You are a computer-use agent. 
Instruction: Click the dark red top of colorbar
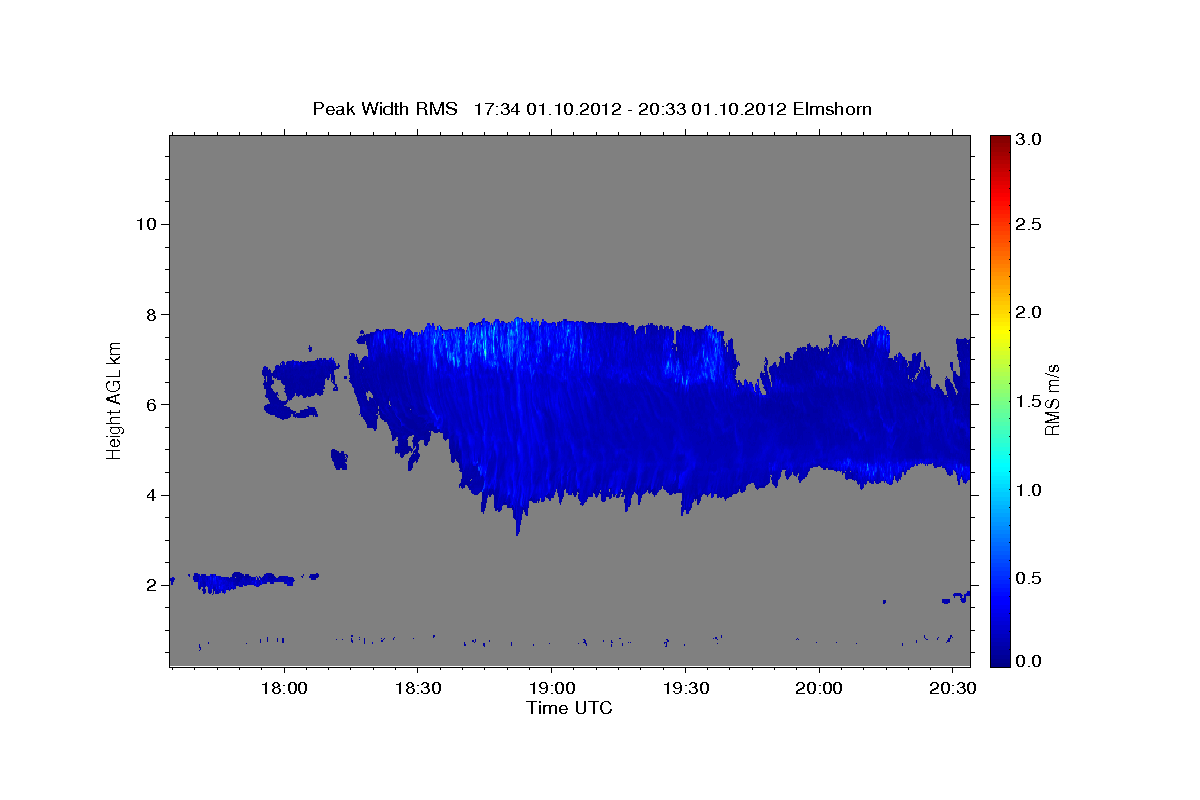coord(1000,142)
